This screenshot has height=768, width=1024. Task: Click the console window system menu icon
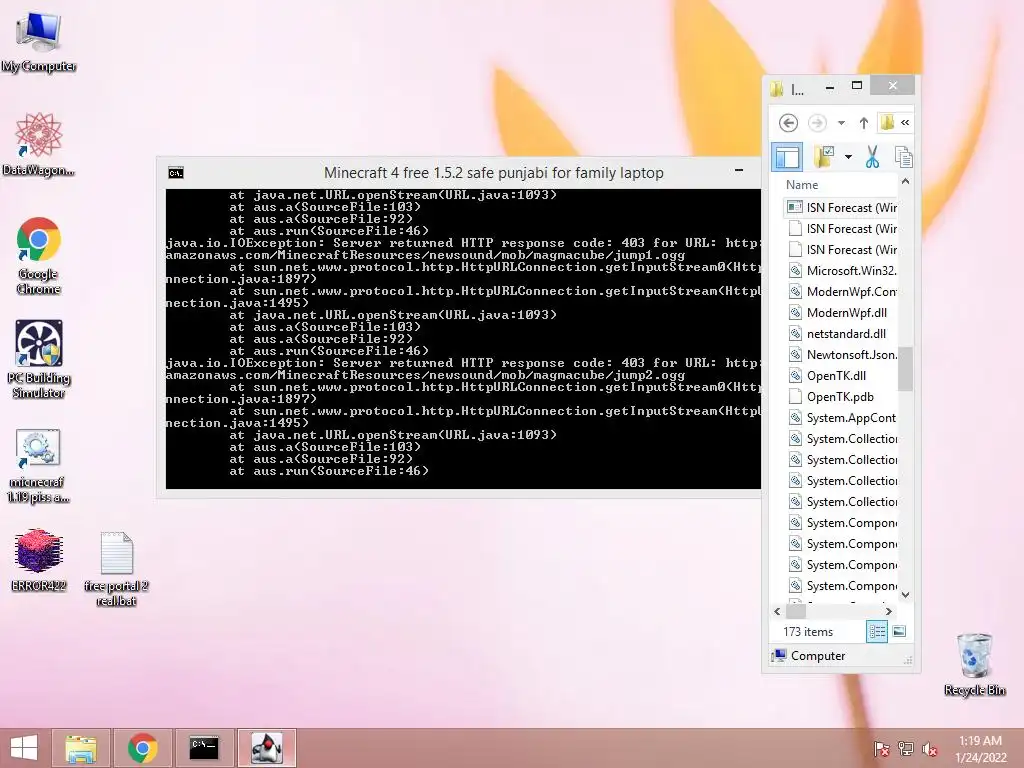click(x=176, y=172)
